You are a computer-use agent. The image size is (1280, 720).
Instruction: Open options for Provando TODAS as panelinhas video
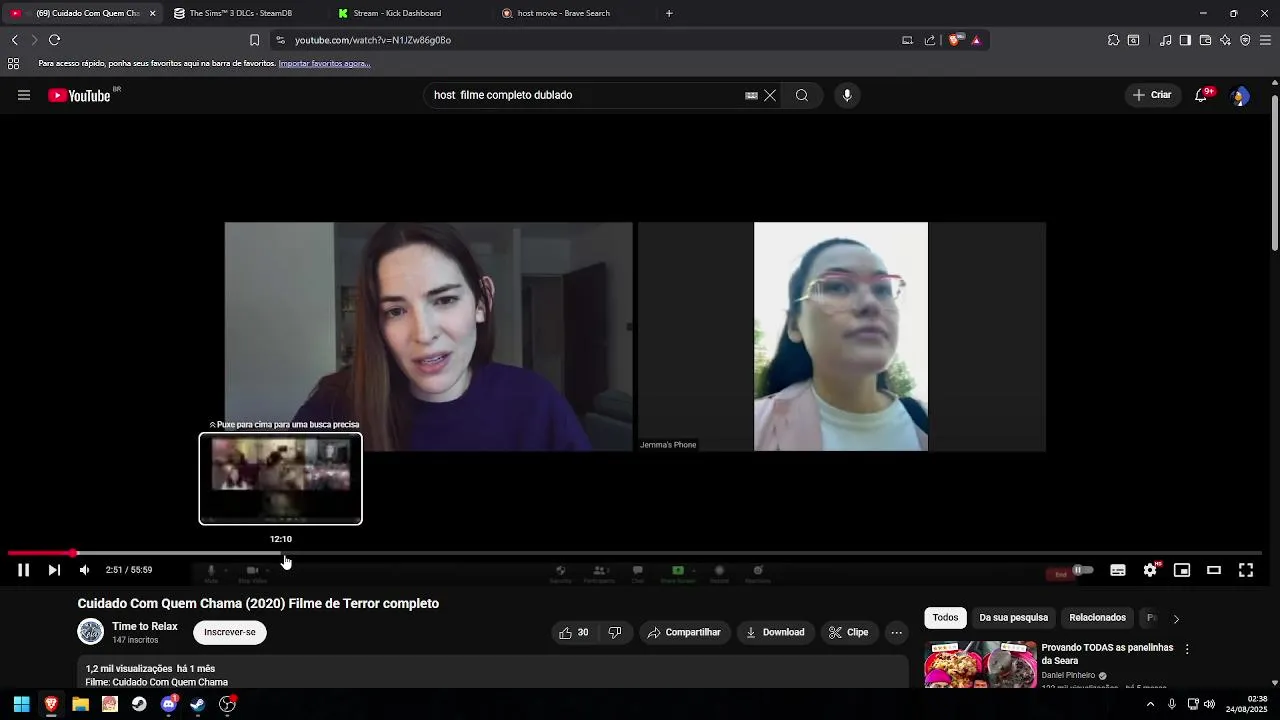pyautogui.click(x=1187, y=649)
